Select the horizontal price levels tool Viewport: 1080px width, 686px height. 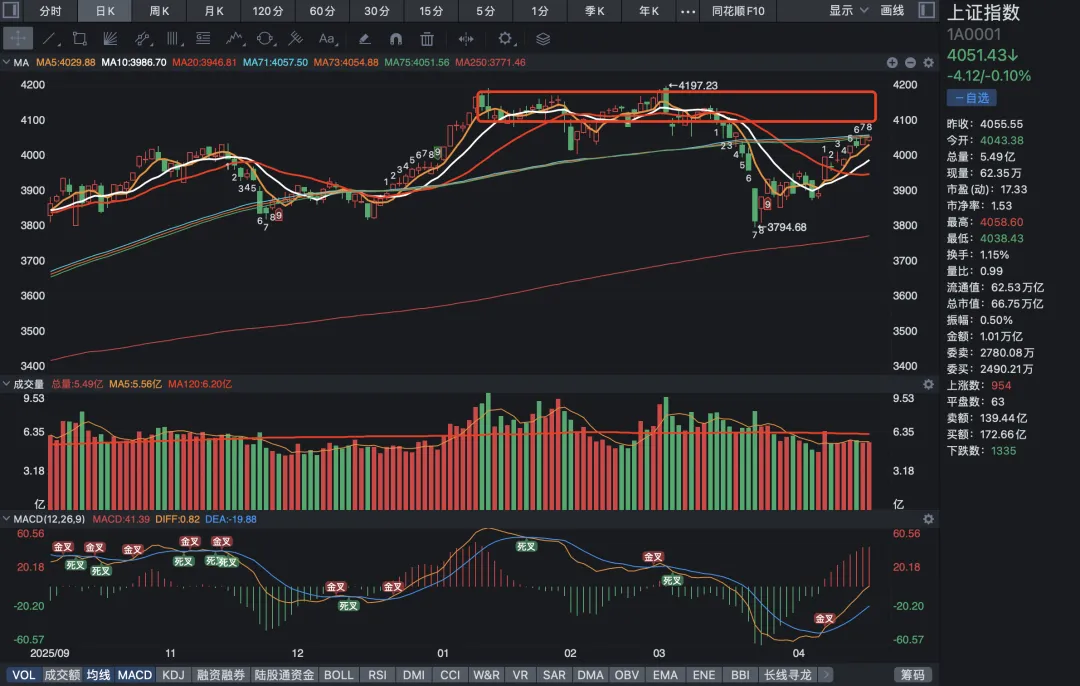click(203, 39)
